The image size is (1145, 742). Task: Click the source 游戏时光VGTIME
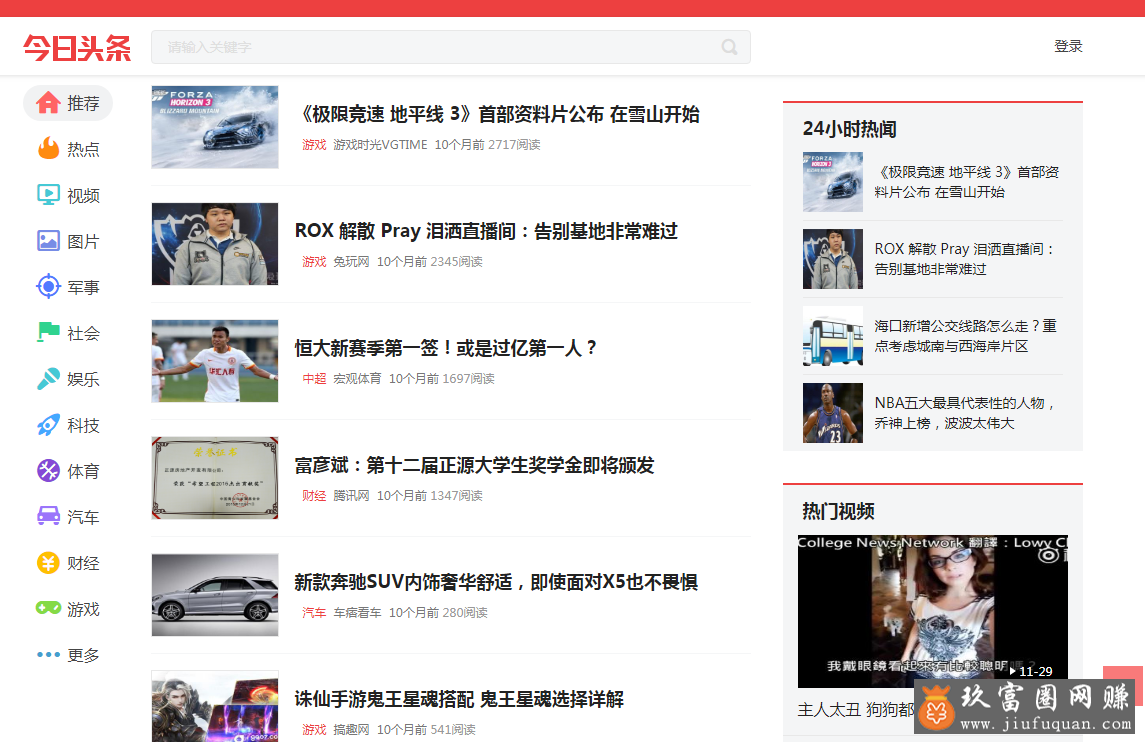click(380, 145)
